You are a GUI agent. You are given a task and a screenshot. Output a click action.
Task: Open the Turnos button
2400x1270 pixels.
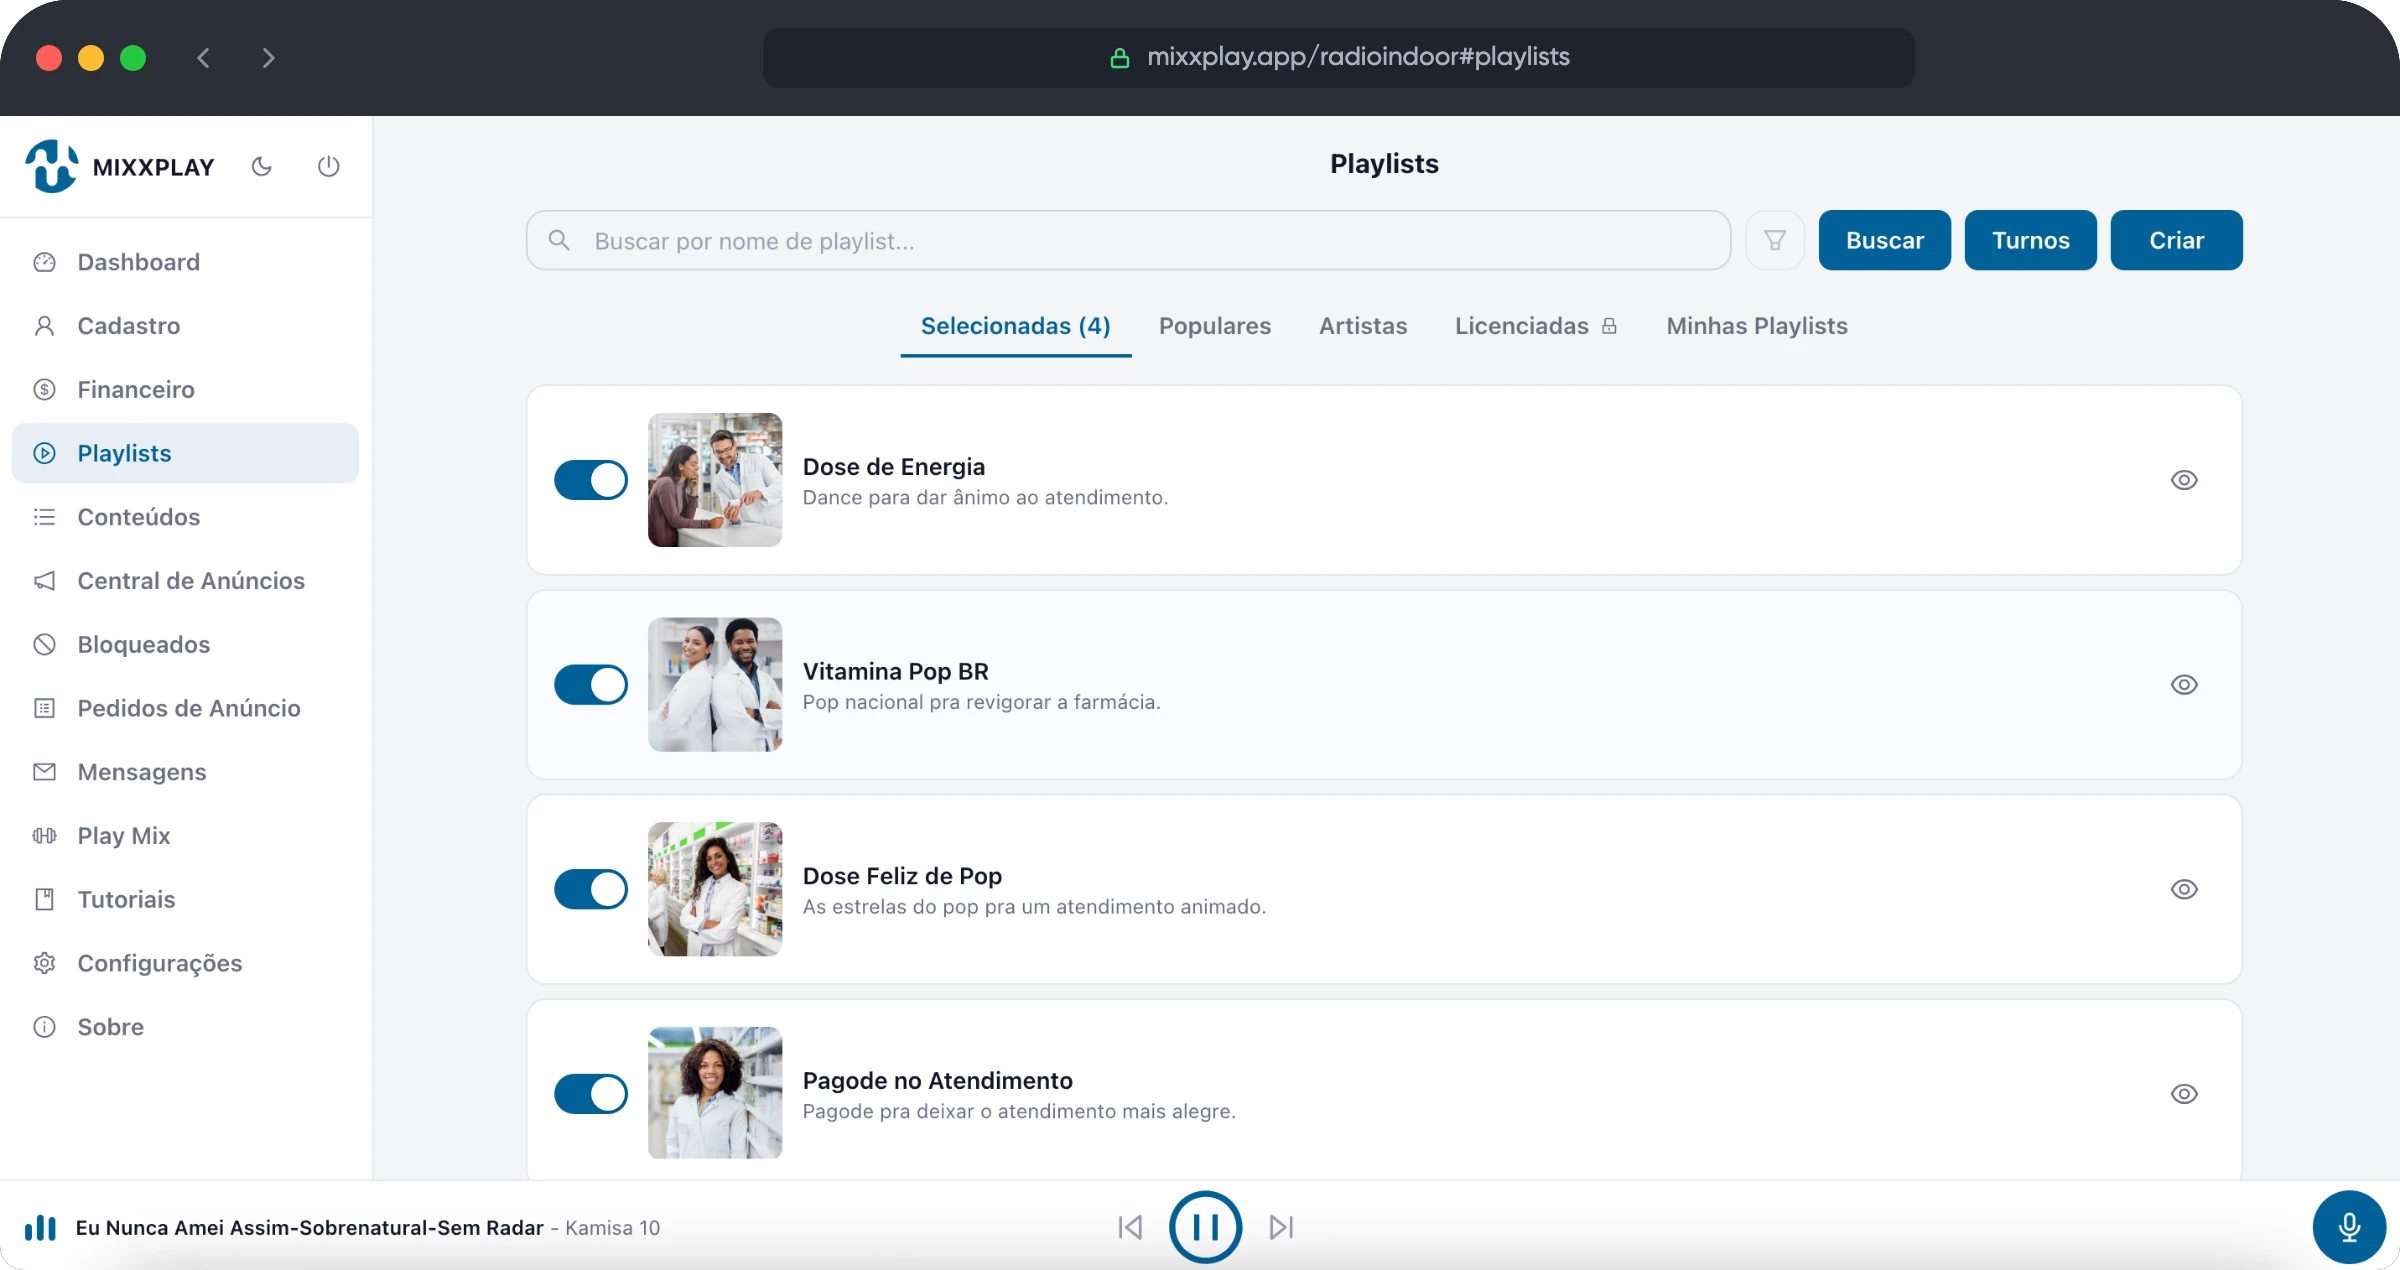pyautogui.click(x=2031, y=240)
